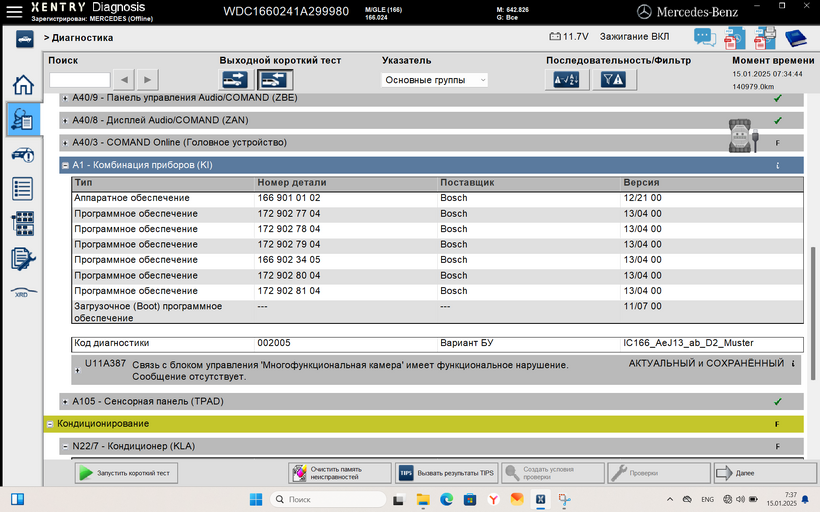Open Microsoft Edge from taskbar
Image resolution: width=820 pixels, height=512 pixels.
coord(446,499)
